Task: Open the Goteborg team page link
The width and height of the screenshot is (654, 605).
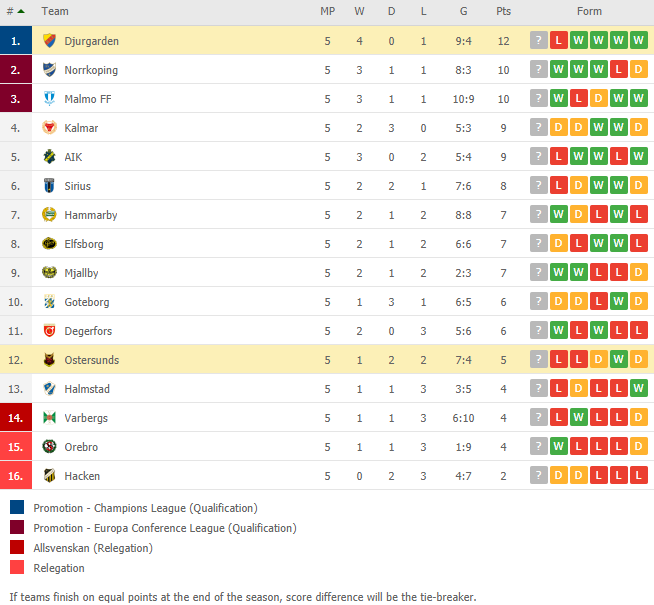Action: (87, 302)
